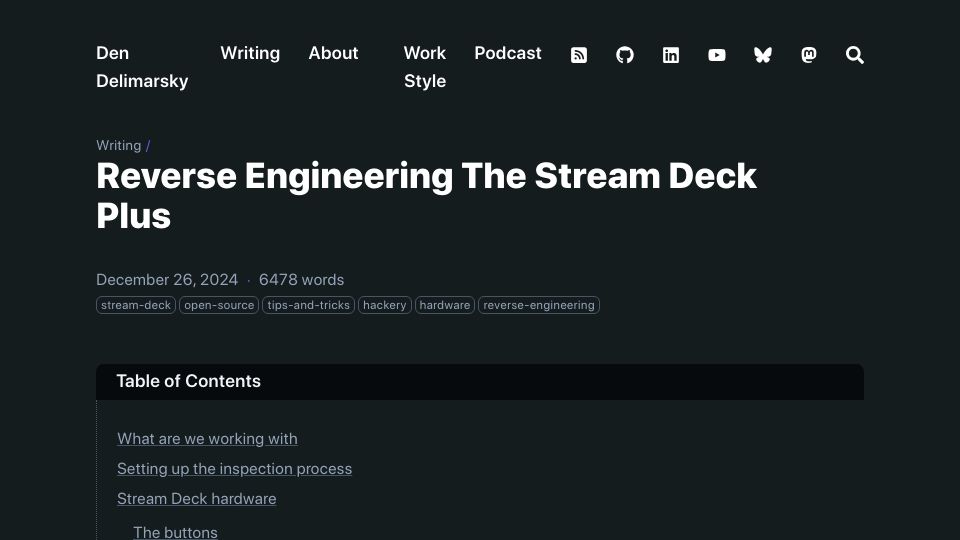Open the Work Style menu item

(425, 67)
